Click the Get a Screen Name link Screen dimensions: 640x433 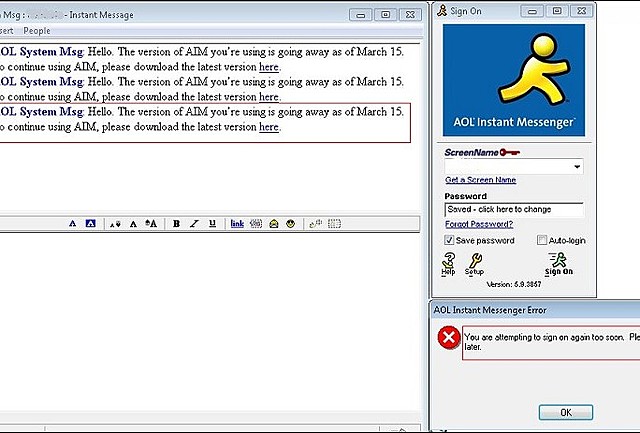(x=481, y=180)
